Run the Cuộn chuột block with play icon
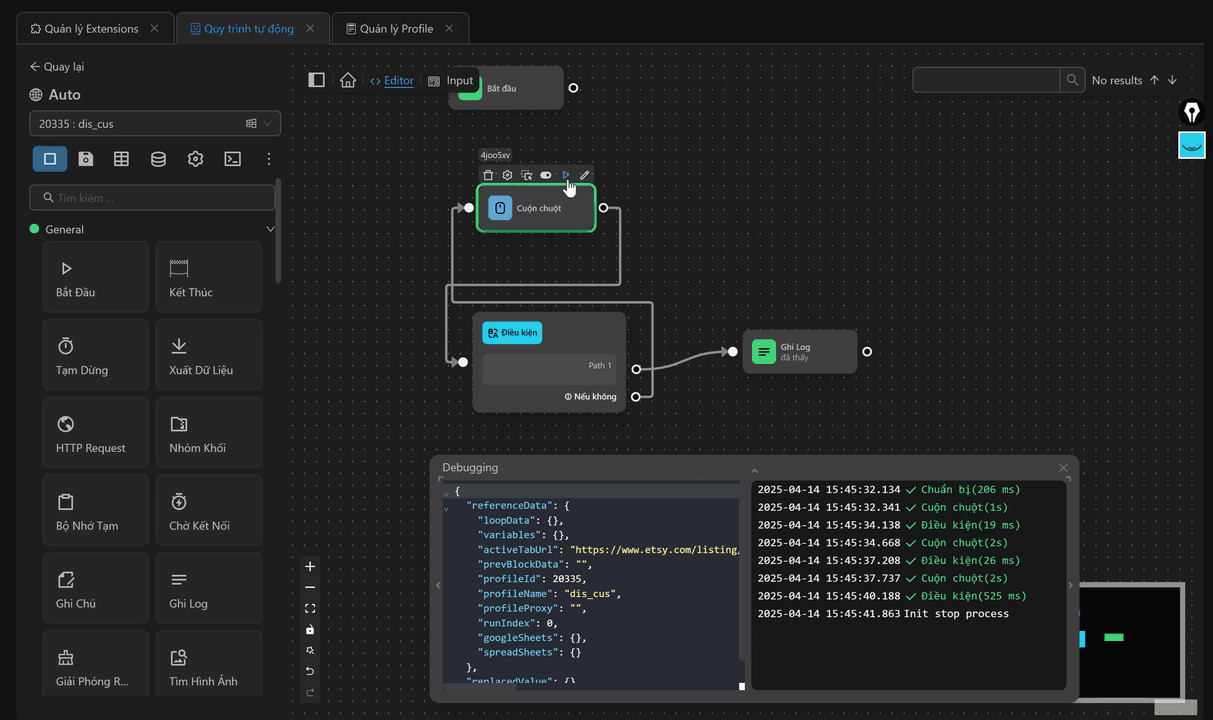This screenshot has height=720, width=1213. coord(565,175)
